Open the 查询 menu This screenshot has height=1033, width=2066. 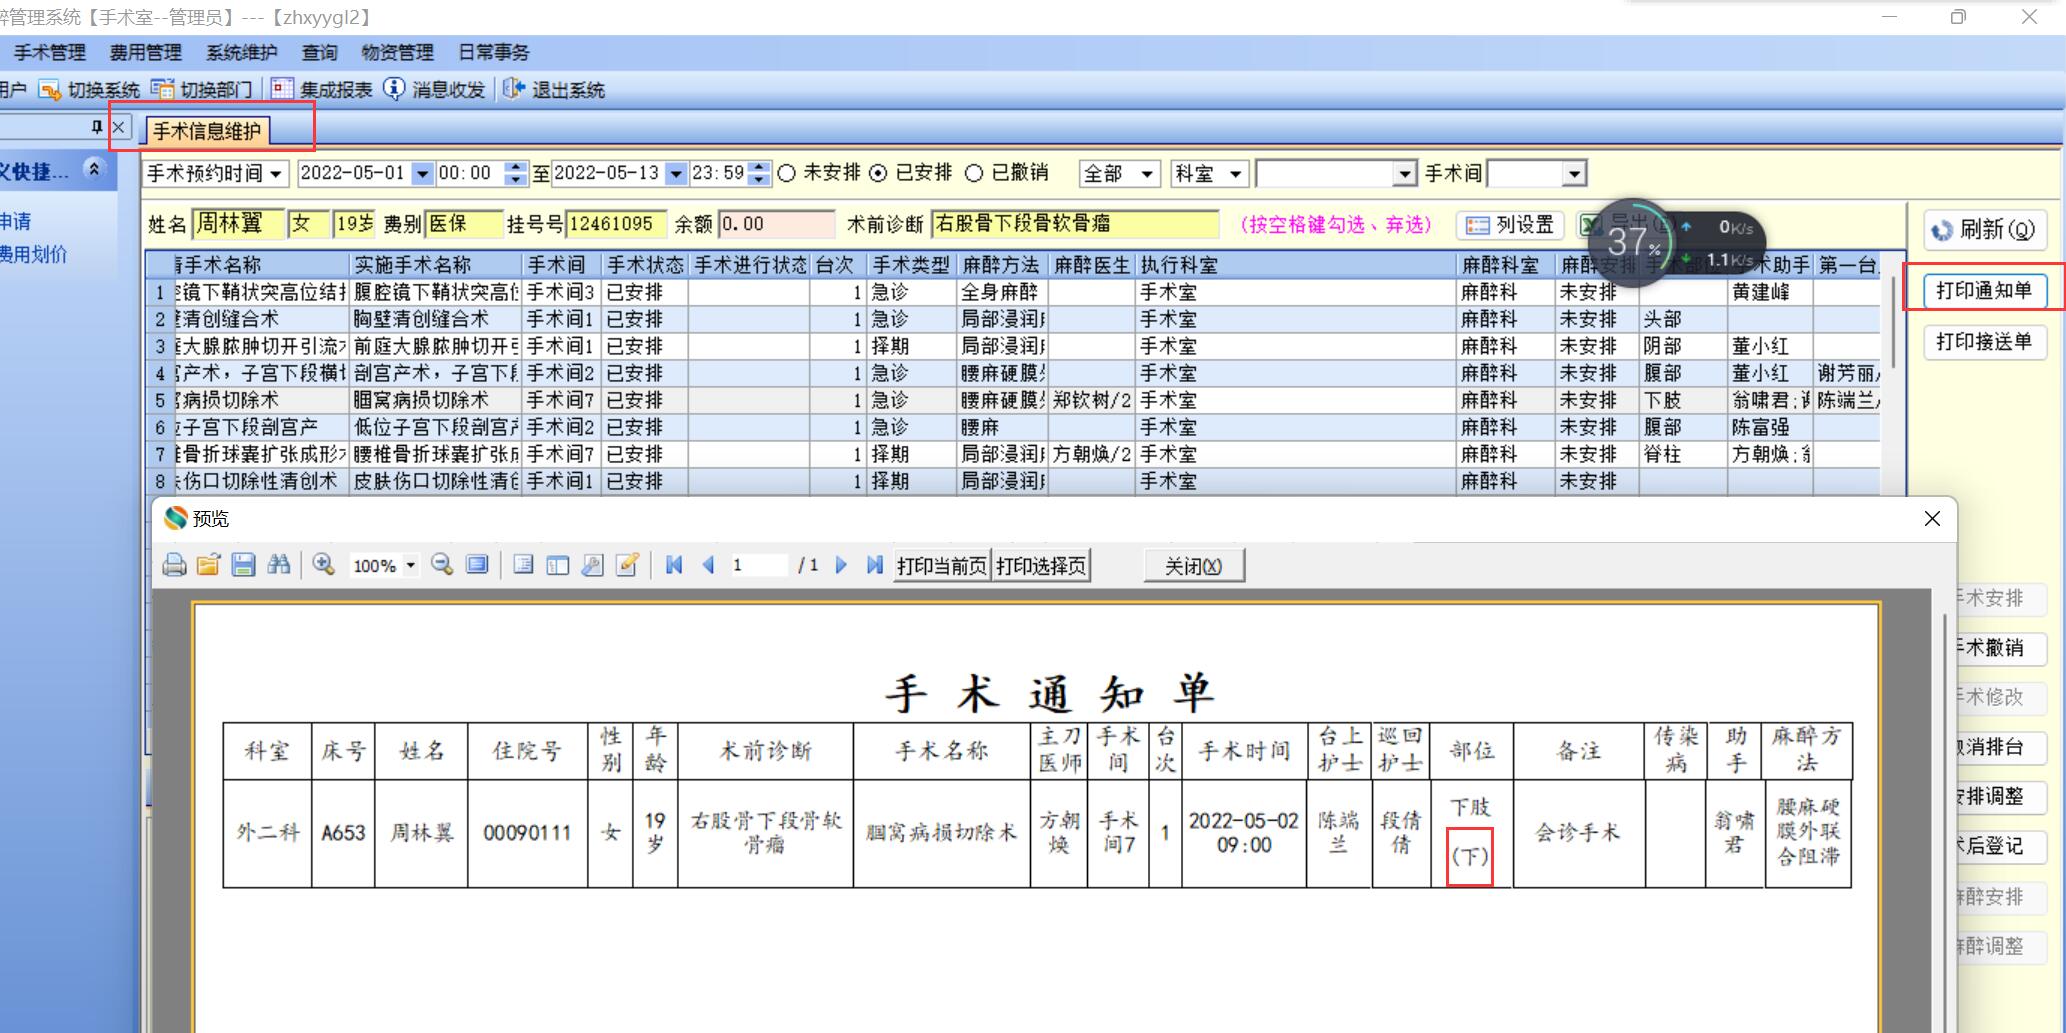(x=320, y=53)
